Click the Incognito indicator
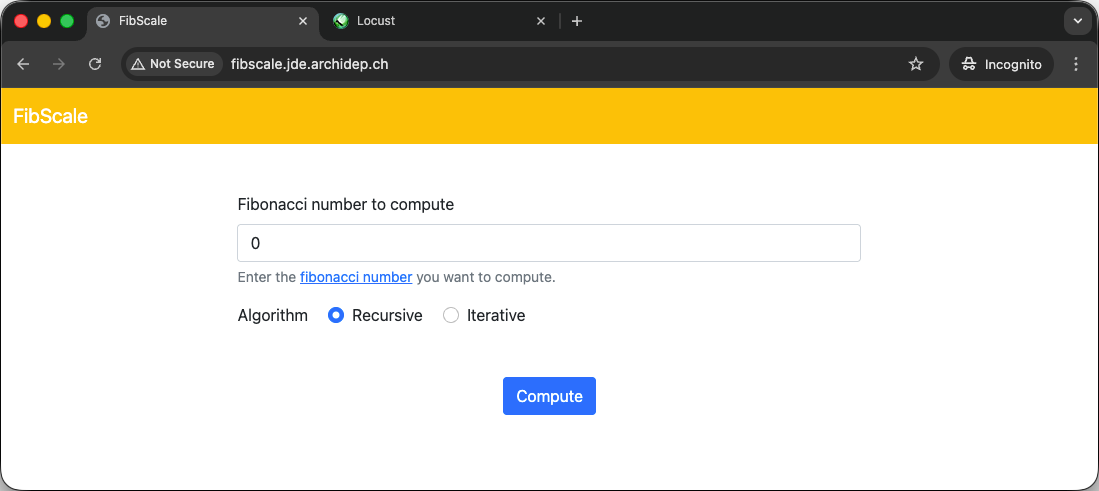 [x=1001, y=64]
